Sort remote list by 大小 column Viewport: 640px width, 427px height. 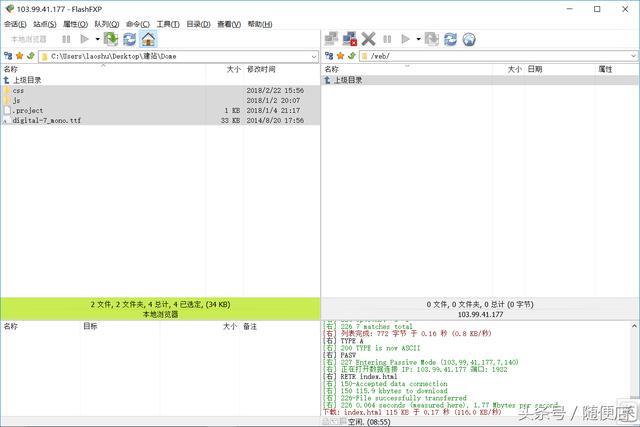coord(508,69)
